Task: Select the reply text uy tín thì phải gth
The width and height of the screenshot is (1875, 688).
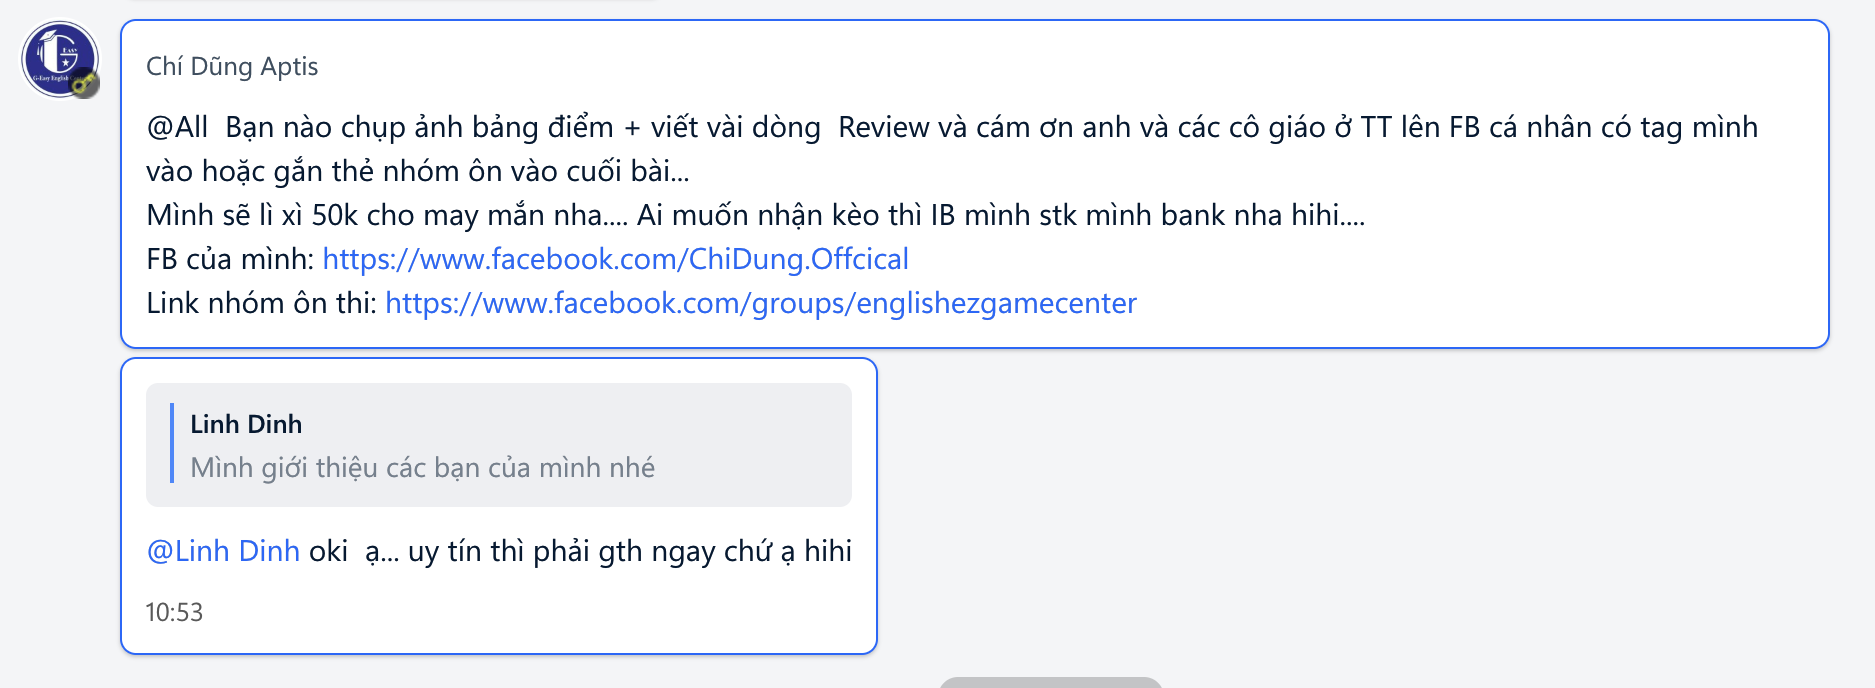Action: tap(525, 551)
